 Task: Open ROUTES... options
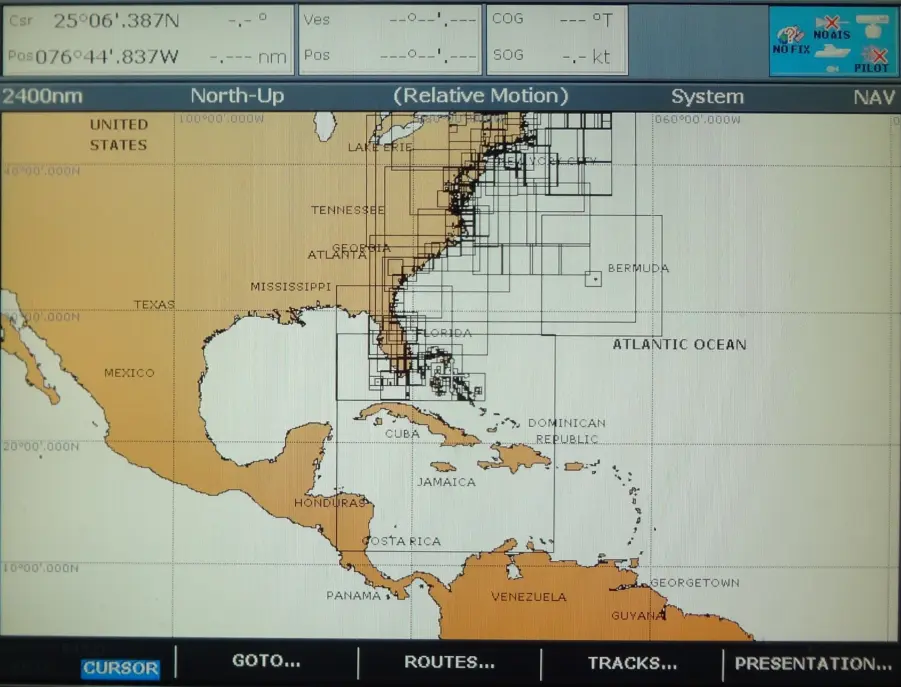pos(448,663)
